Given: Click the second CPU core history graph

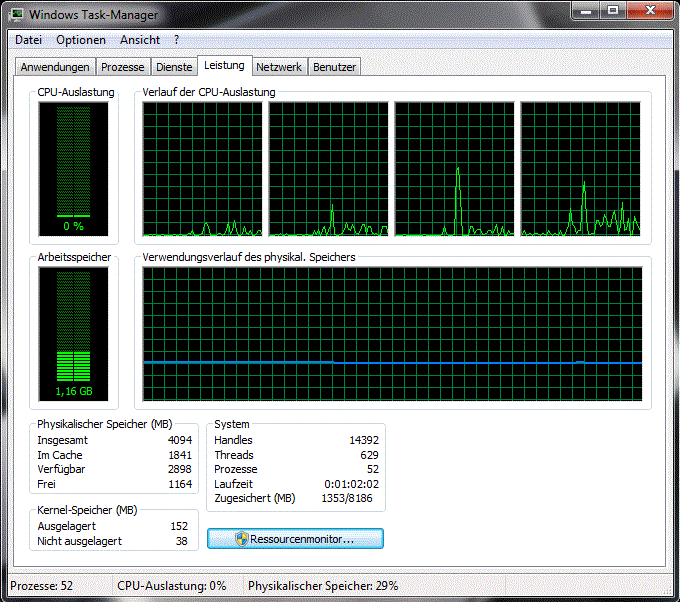Looking at the screenshot, I should click(x=328, y=169).
